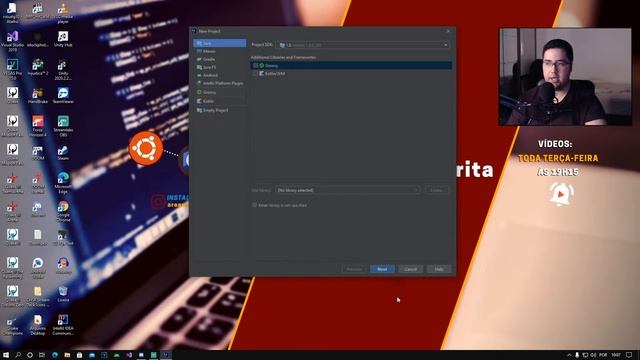Open Microsoft Store from the taskbar

click(79, 355)
